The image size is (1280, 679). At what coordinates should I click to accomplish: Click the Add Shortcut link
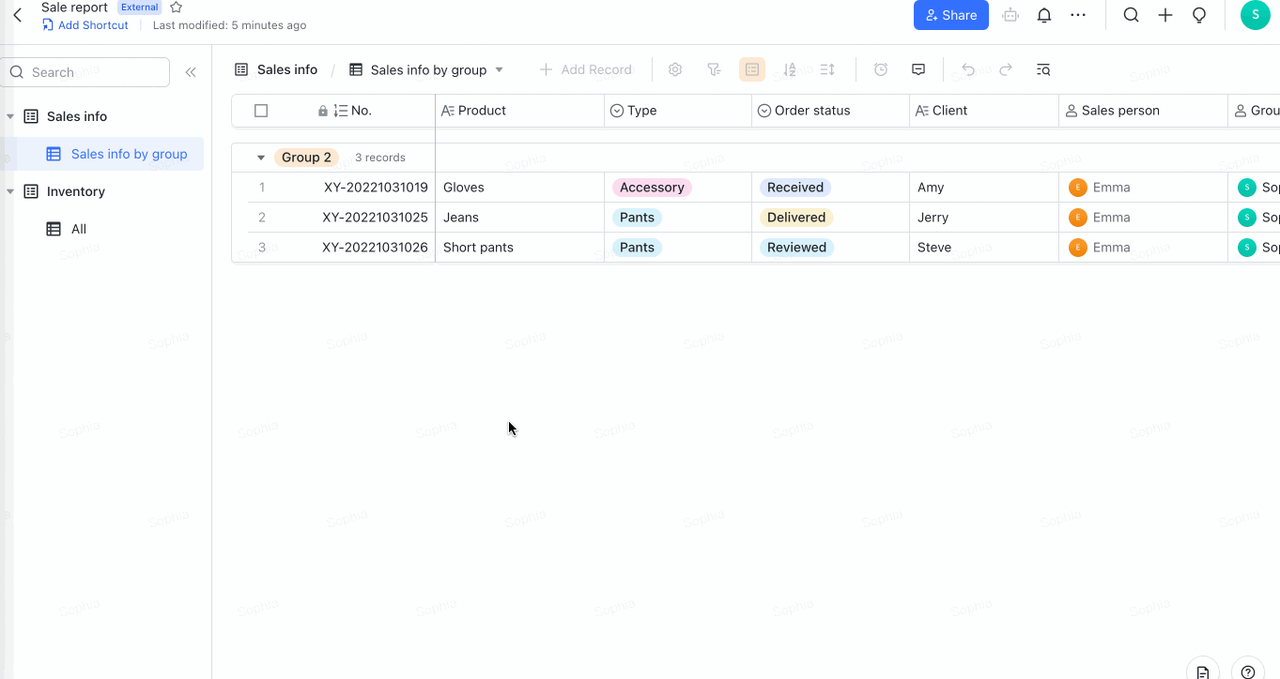92,25
